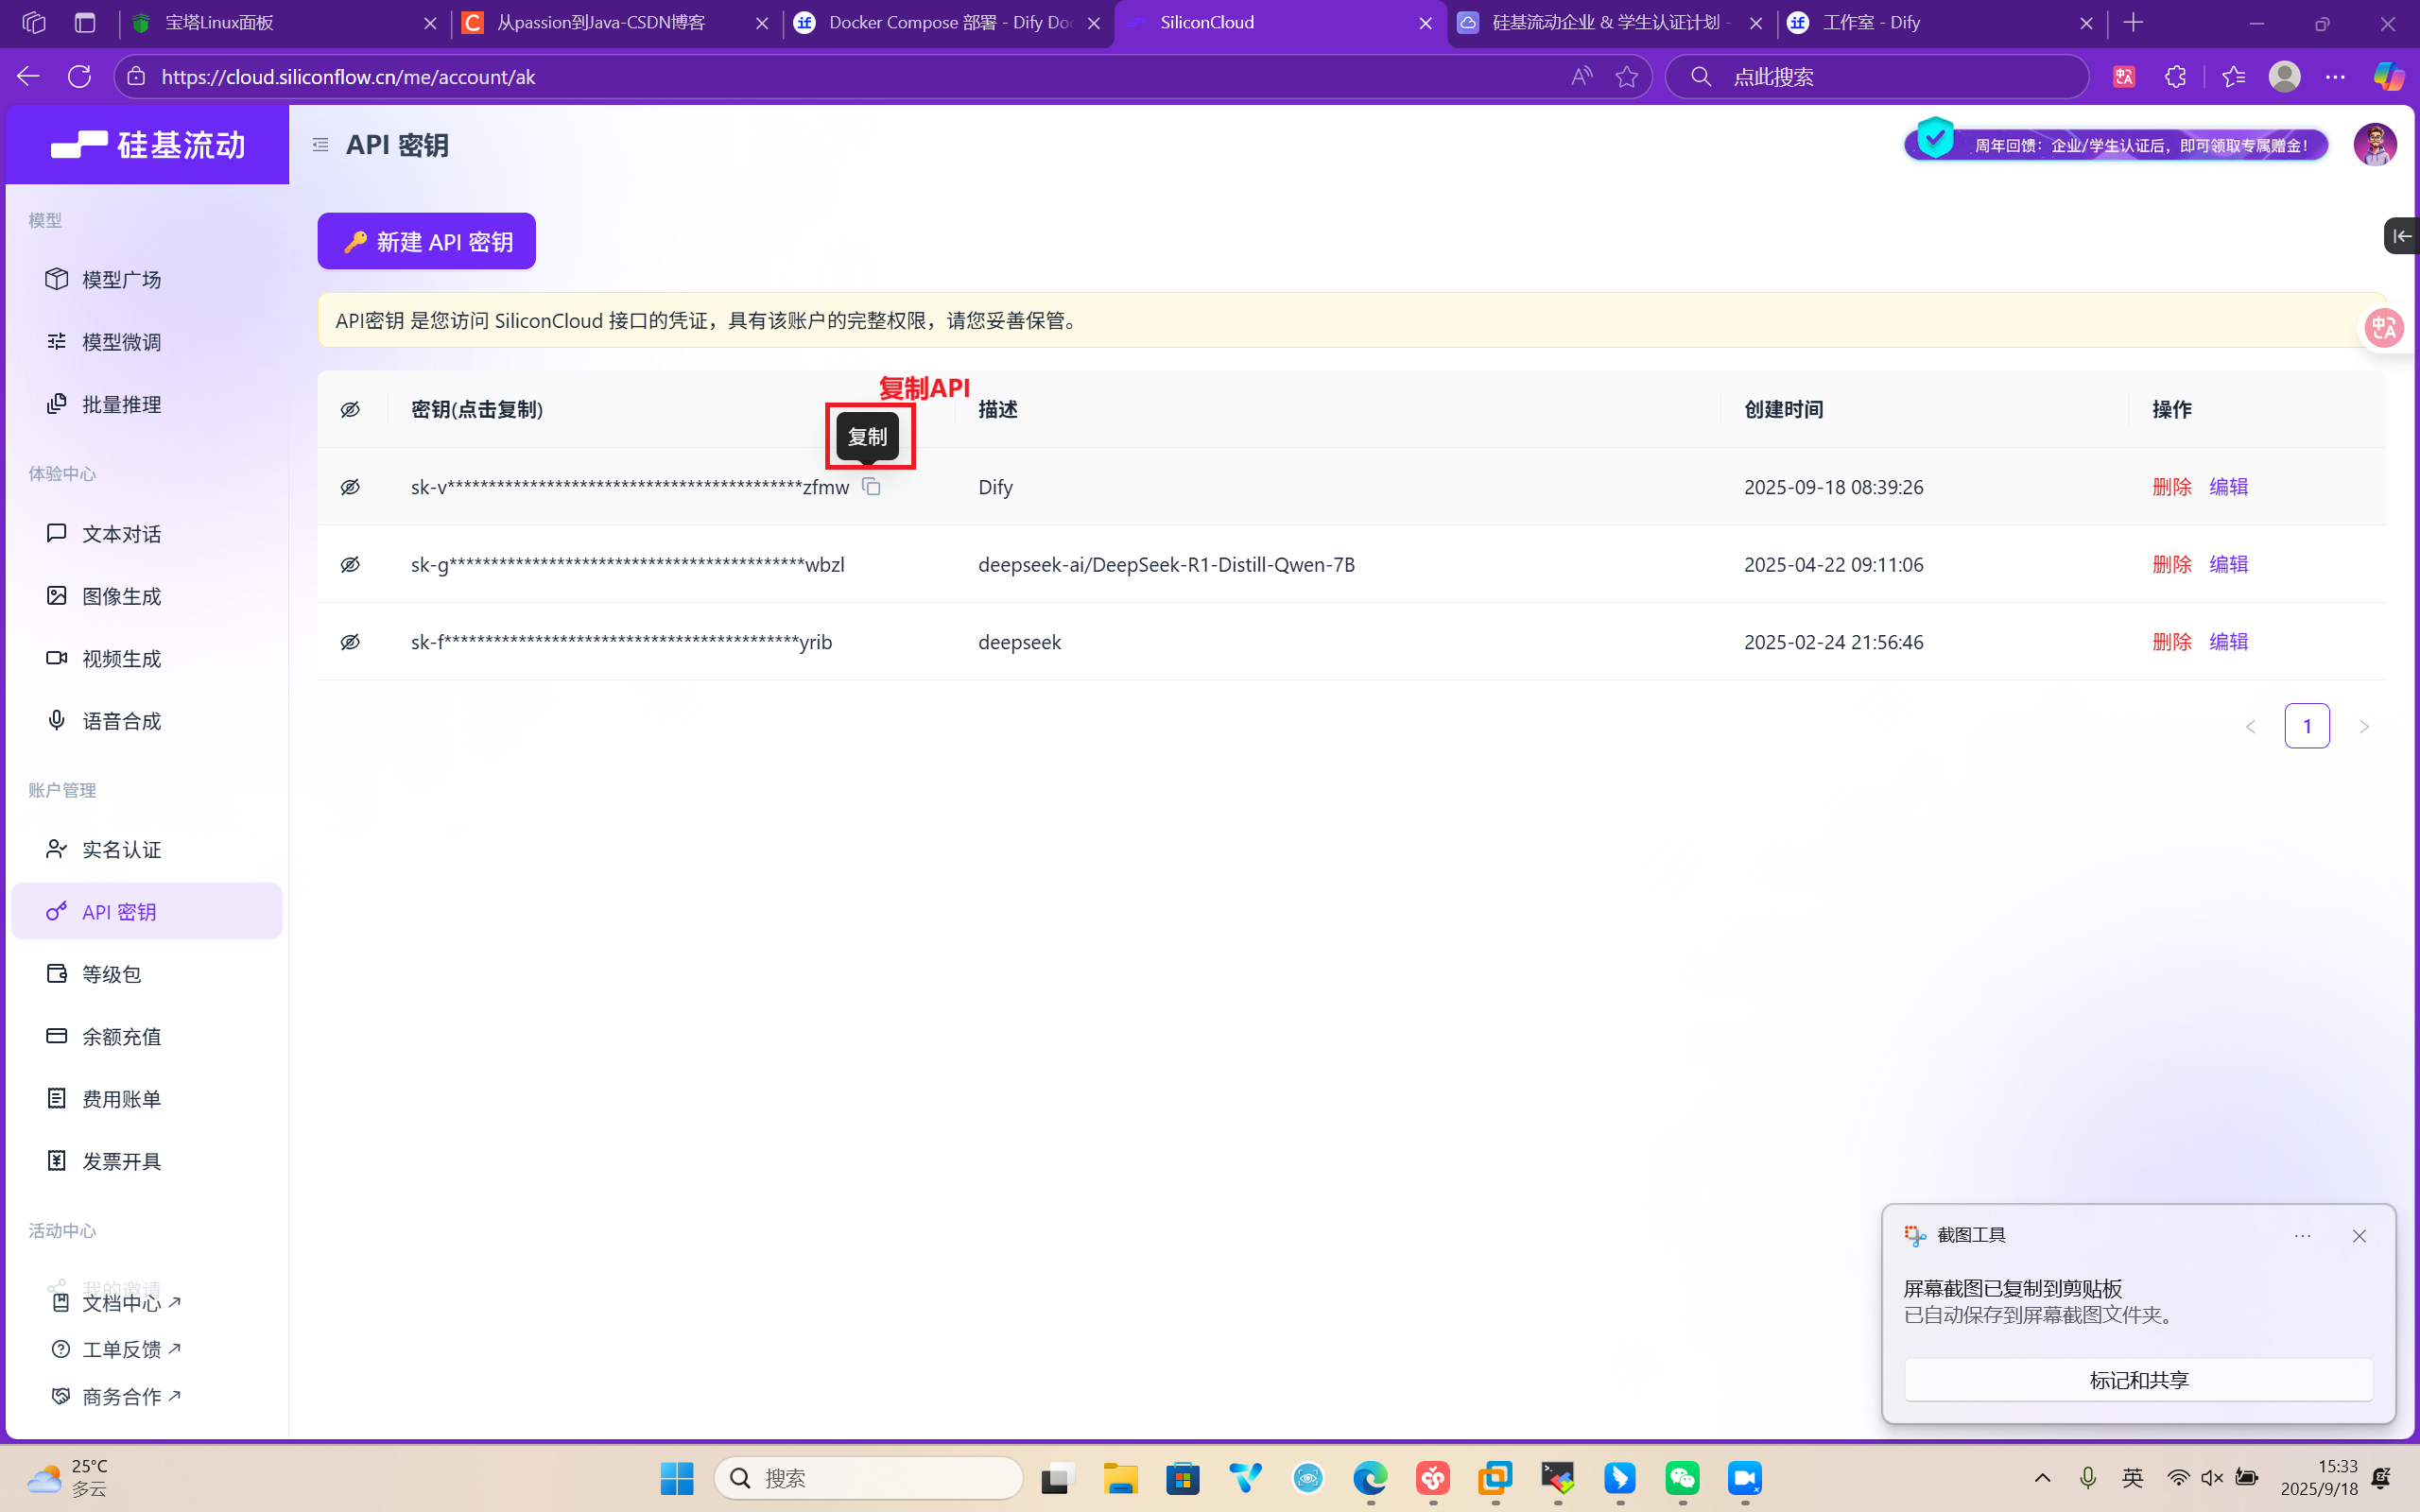Collapse the sidebar using the icon beside API 密钥
Viewport: 2420px width, 1512px height.
coord(320,144)
